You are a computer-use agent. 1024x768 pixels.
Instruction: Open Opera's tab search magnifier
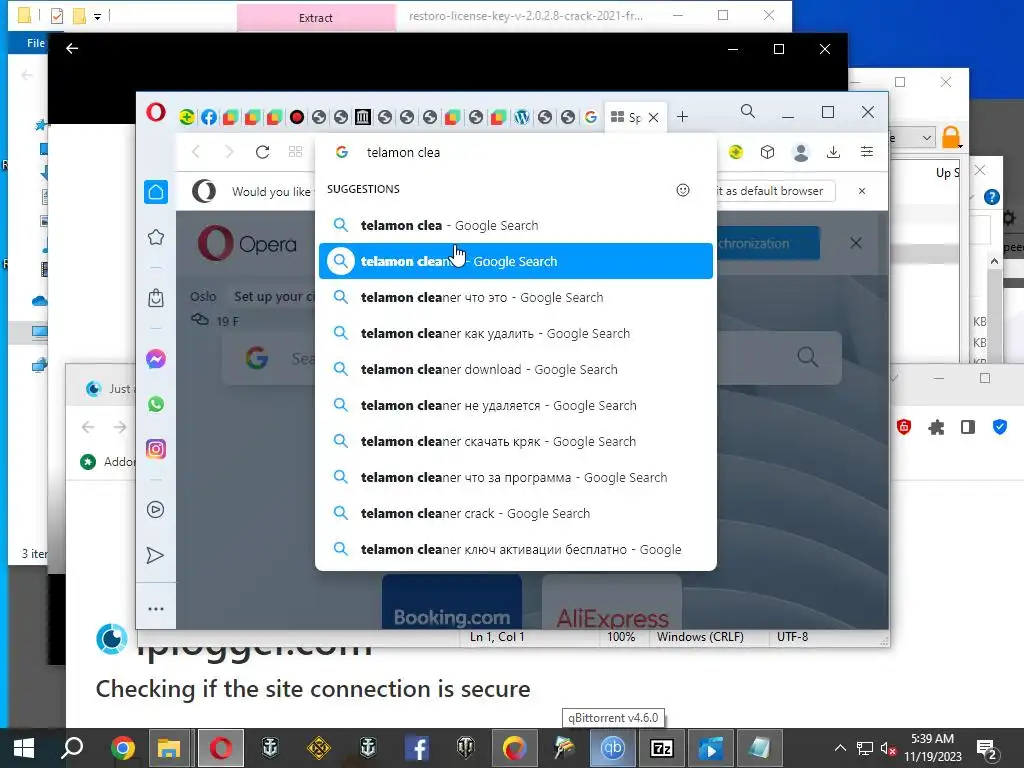(x=748, y=112)
